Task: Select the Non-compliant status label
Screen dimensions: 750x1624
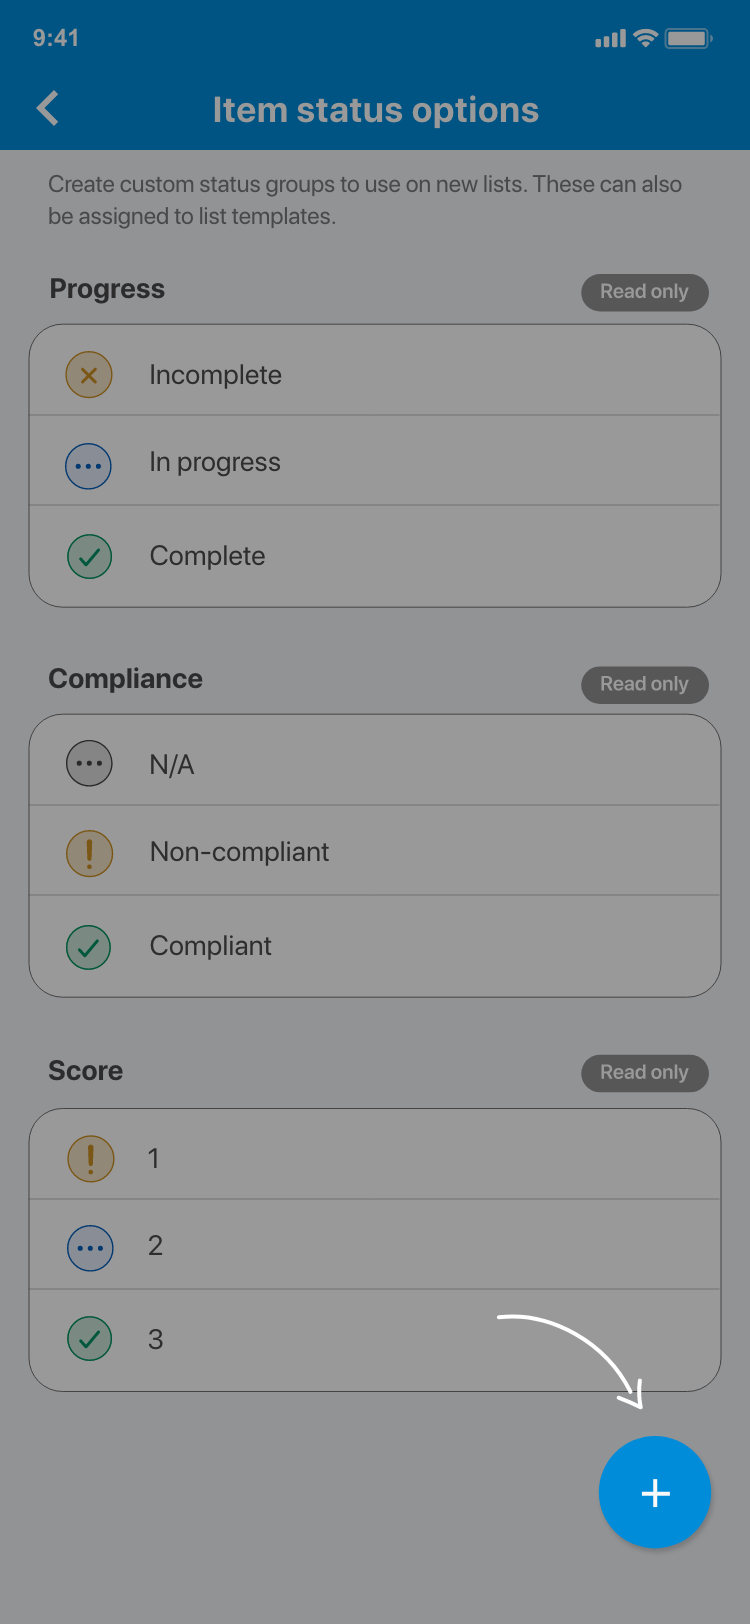Action: point(239,852)
